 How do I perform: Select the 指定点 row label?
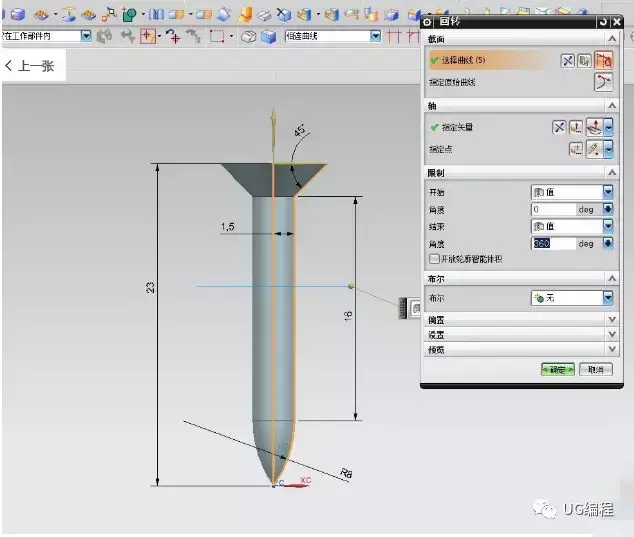coord(441,149)
